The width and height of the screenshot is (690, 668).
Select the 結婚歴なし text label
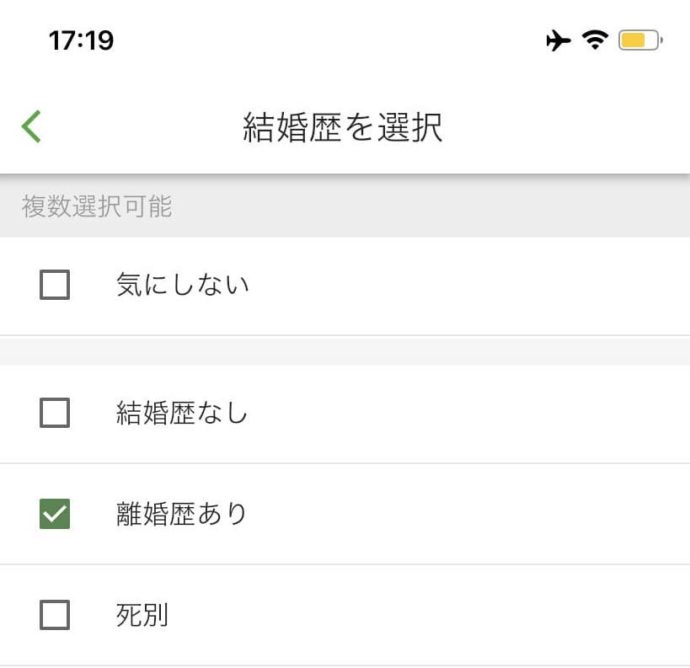[182, 413]
